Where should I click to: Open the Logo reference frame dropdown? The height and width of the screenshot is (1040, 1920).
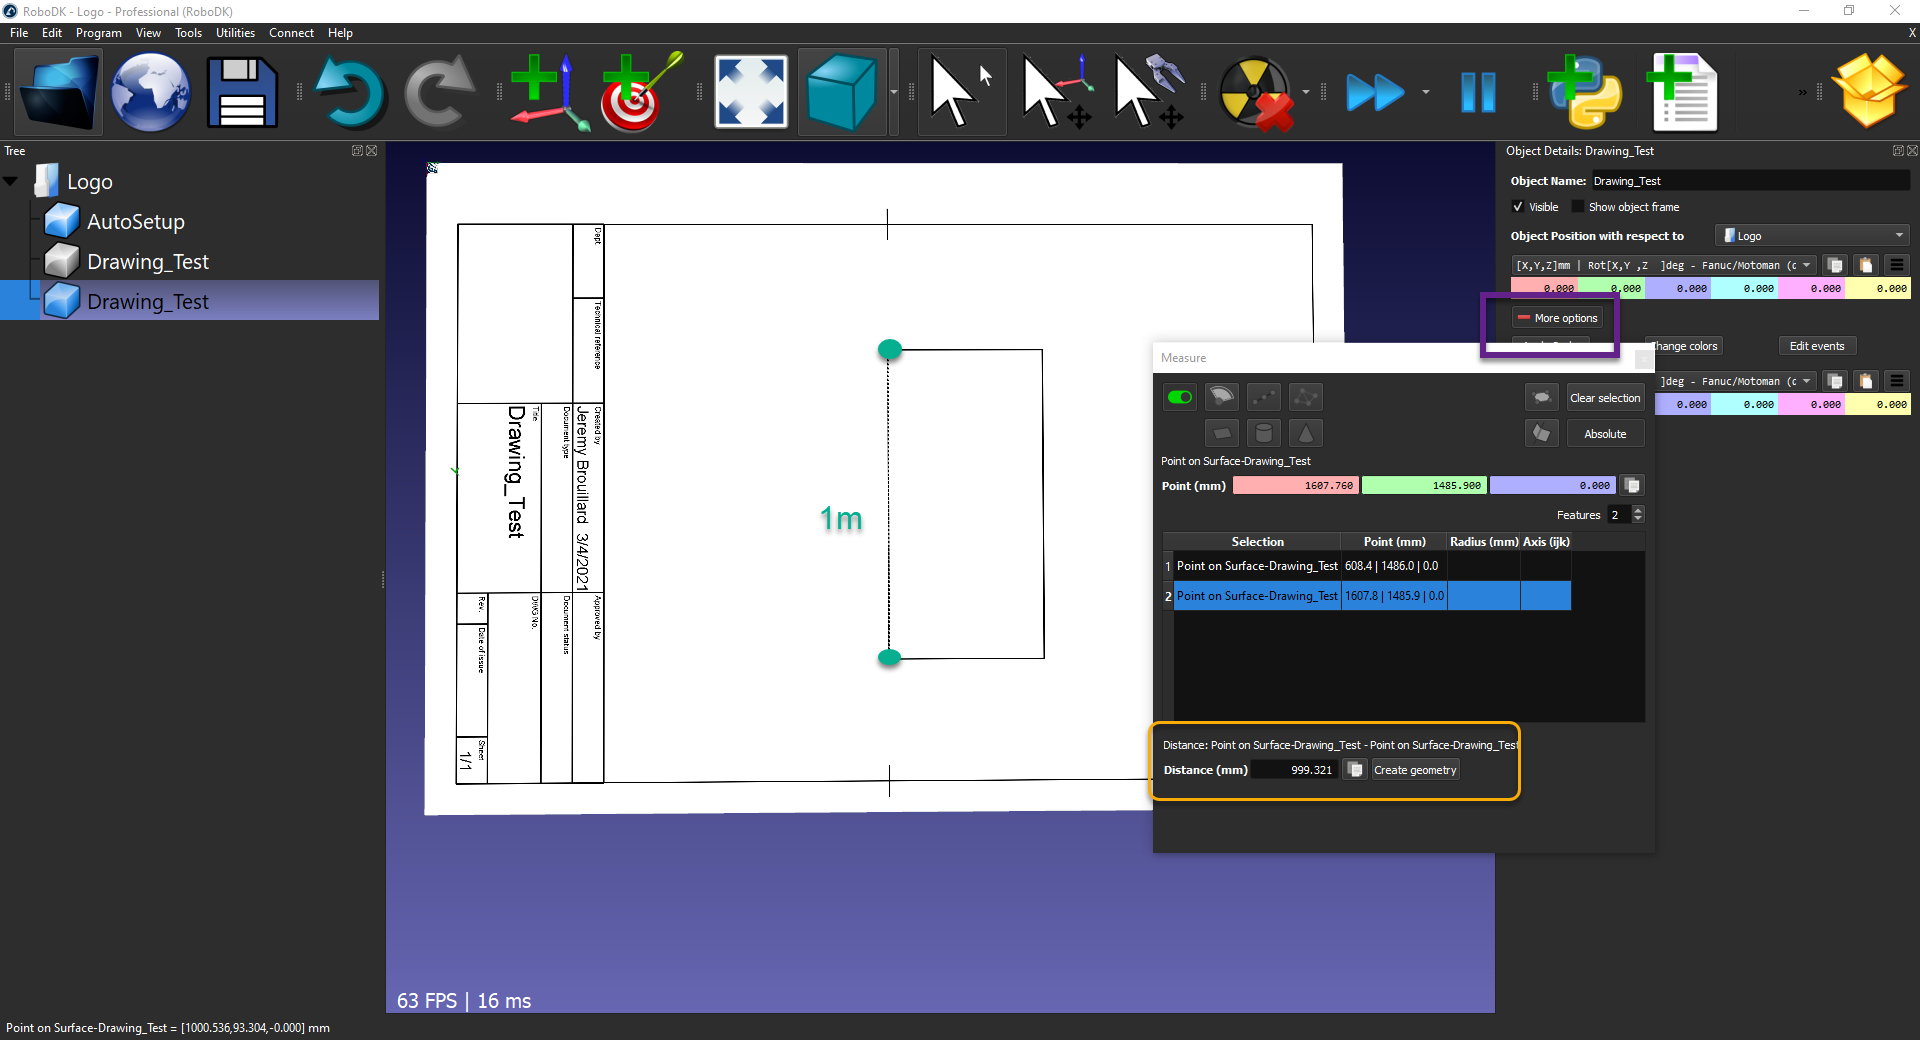click(1812, 236)
